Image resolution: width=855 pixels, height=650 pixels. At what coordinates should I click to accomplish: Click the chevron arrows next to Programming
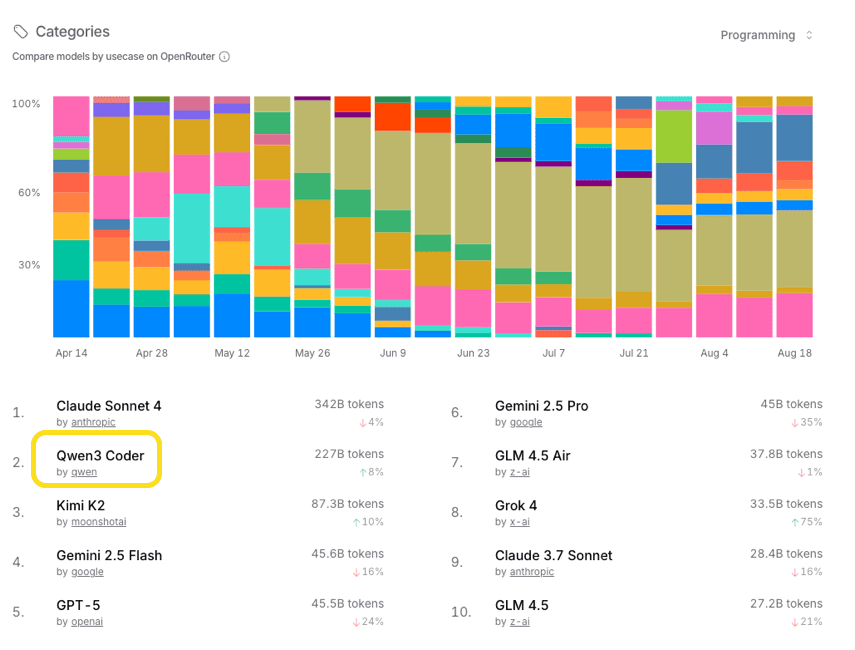coord(809,35)
